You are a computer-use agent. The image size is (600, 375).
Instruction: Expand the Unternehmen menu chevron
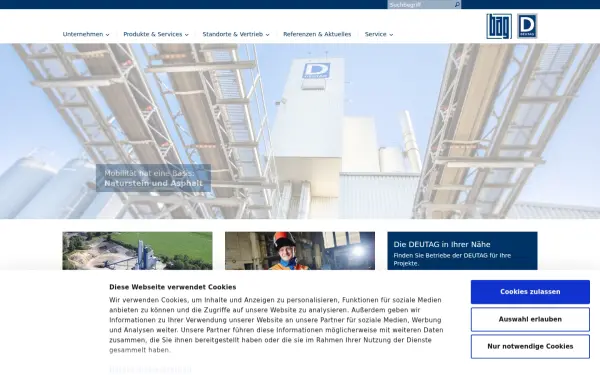[108, 35]
